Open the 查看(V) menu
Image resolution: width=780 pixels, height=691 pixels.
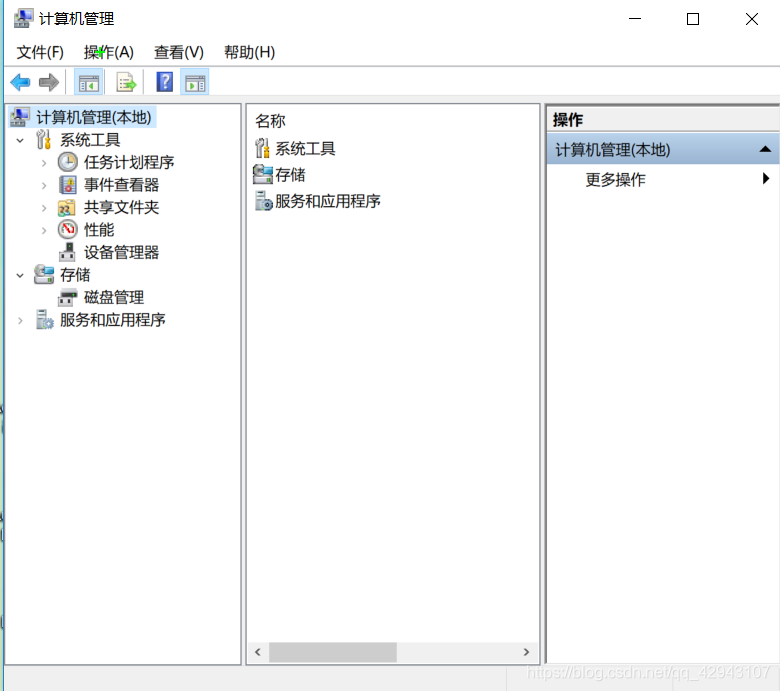(x=178, y=52)
